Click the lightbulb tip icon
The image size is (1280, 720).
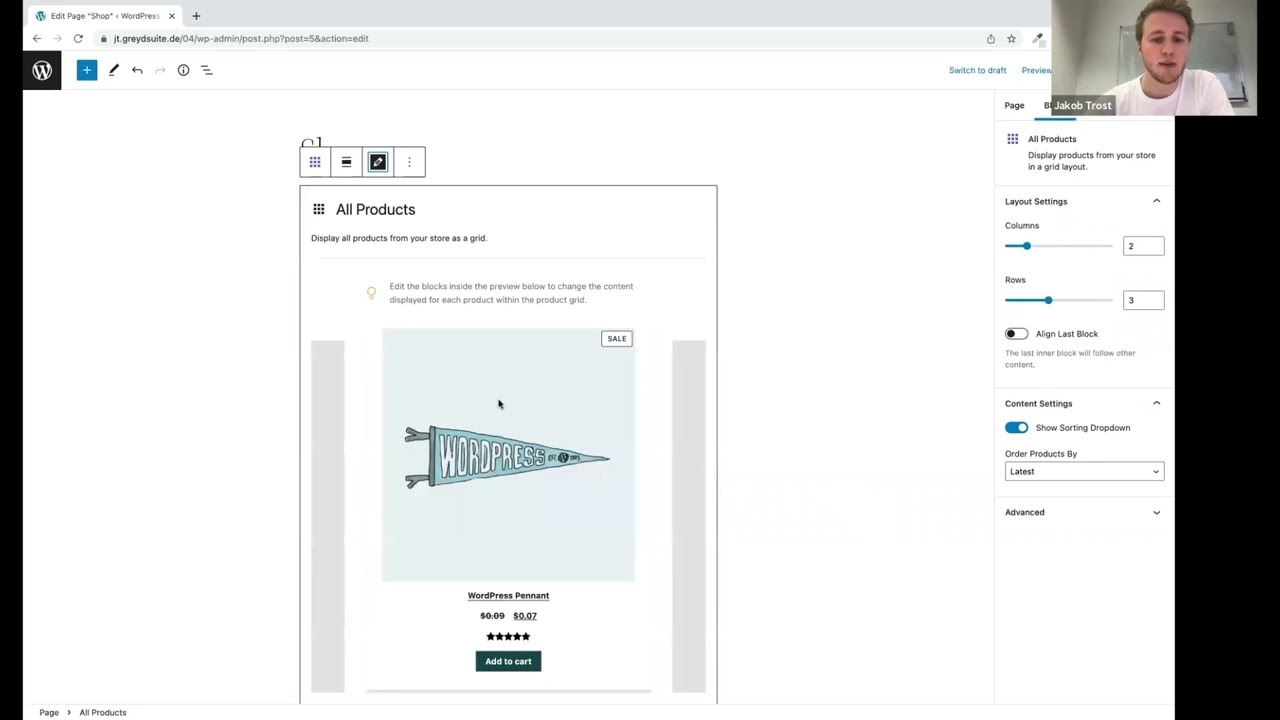(x=371, y=293)
